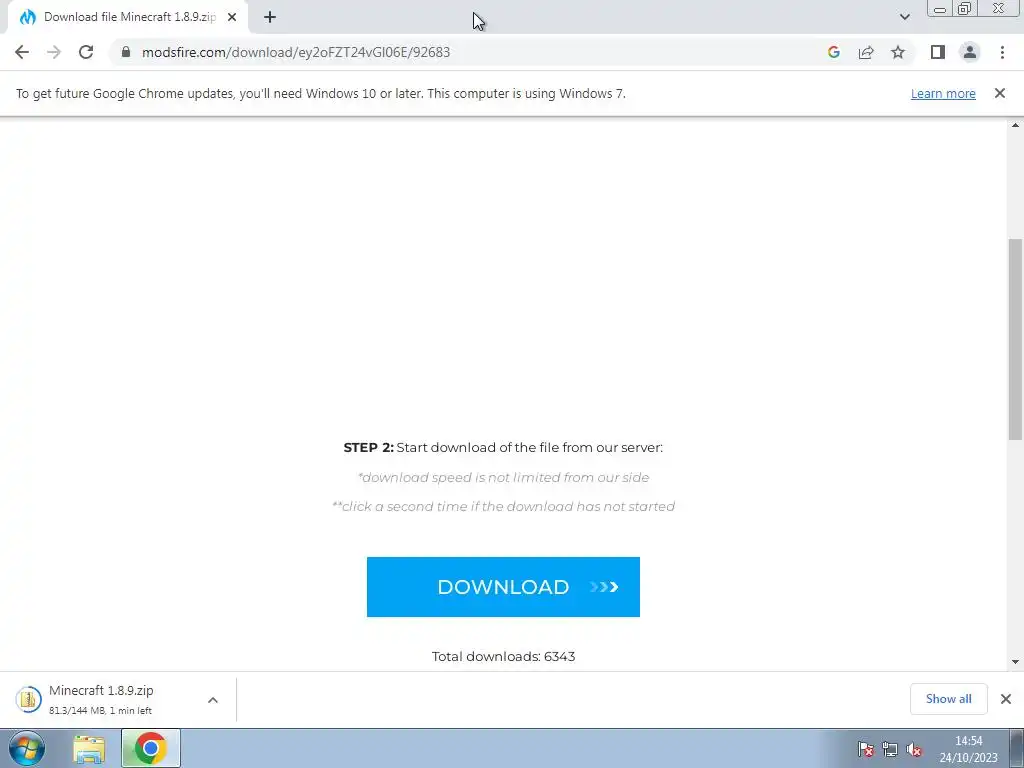Open the Chrome profile avatar
The width and height of the screenshot is (1024, 768).
(970, 52)
